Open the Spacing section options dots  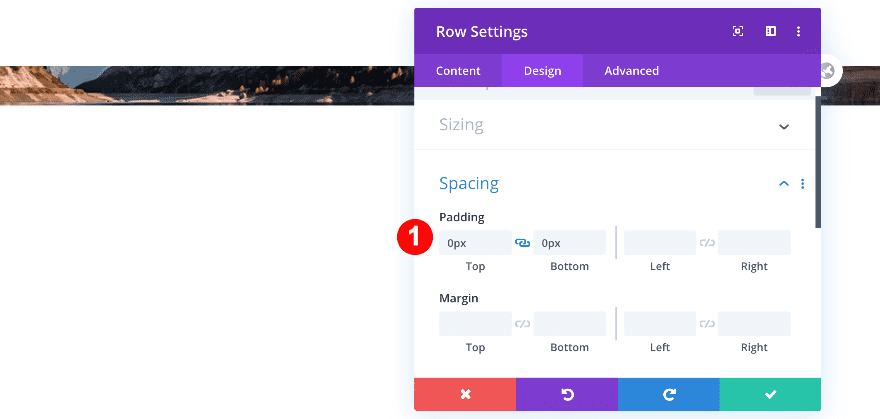point(803,183)
